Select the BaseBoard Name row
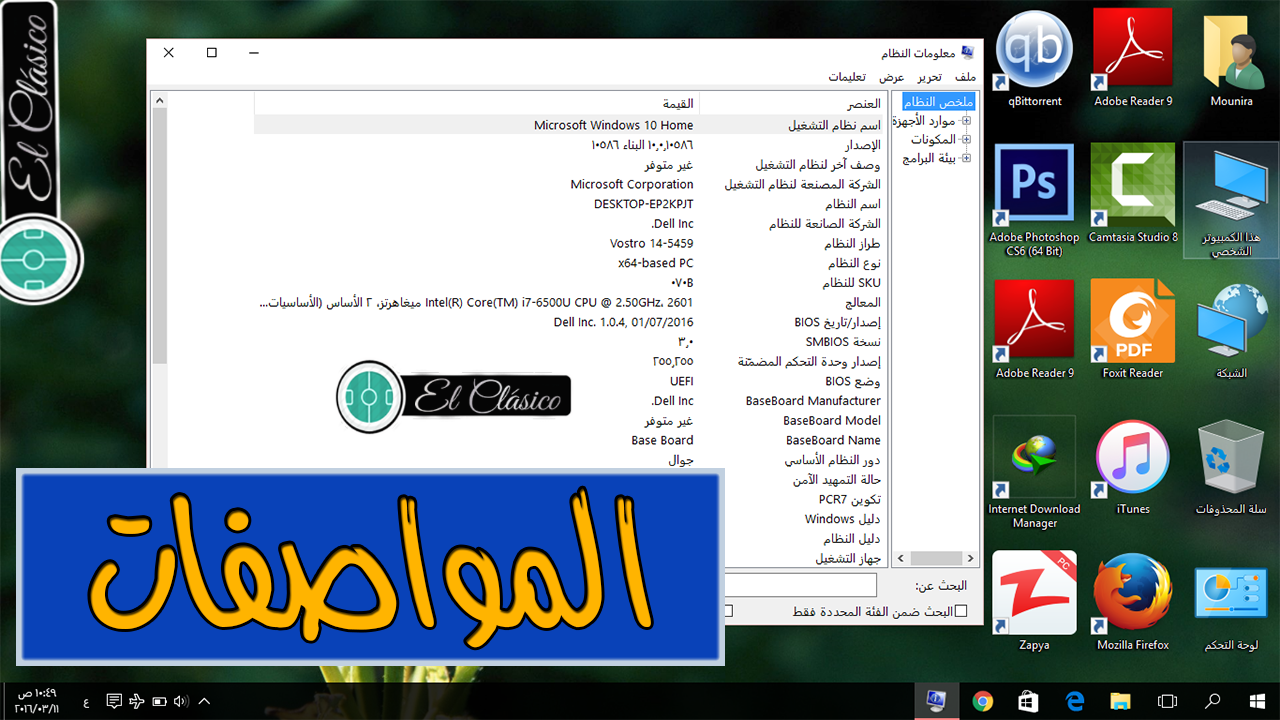1280x720 pixels. click(x=570, y=440)
